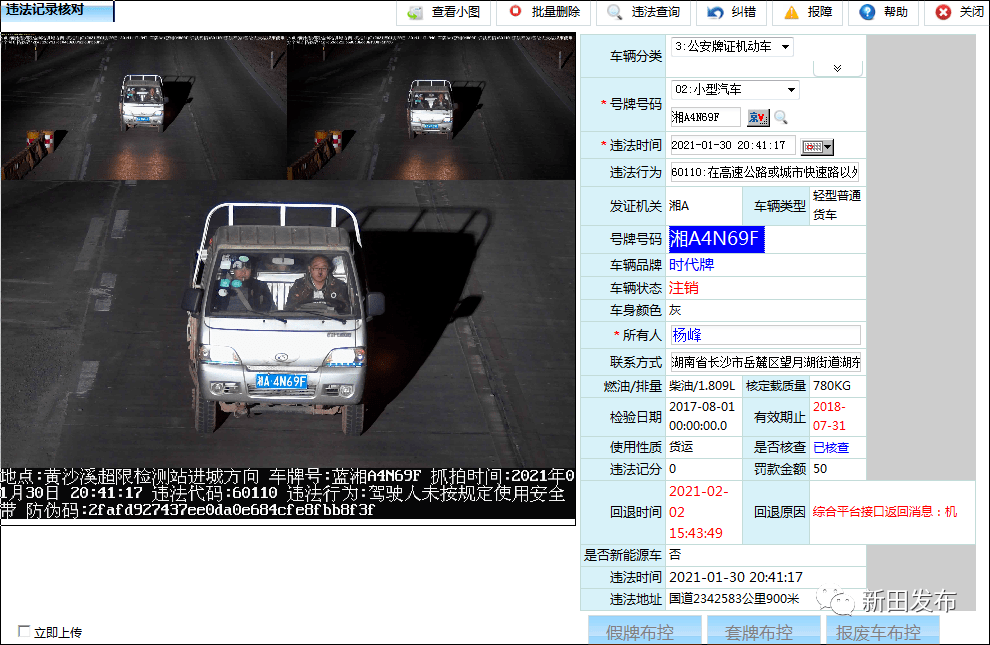
Task: Expand the double-chevron panel under 车辆分类
Action: [838, 68]
